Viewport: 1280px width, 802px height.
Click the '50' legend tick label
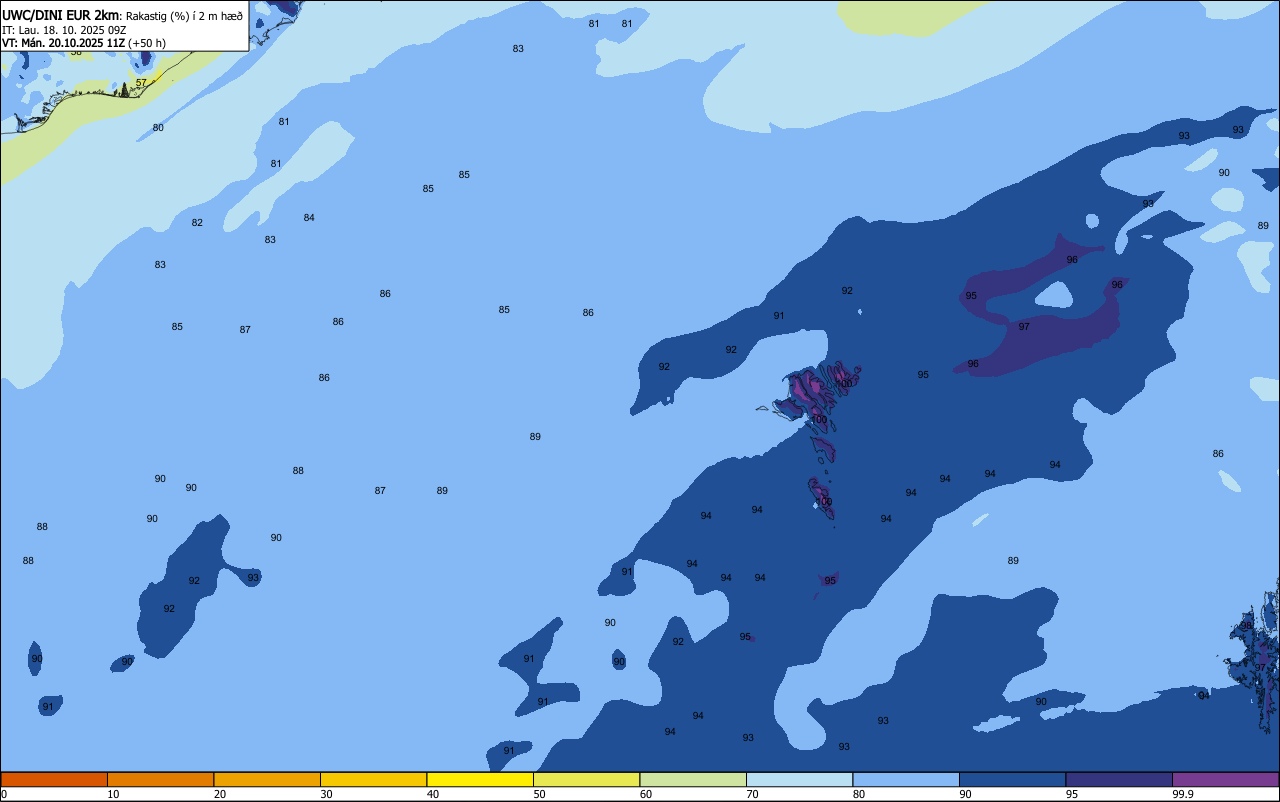click(539, 794)
